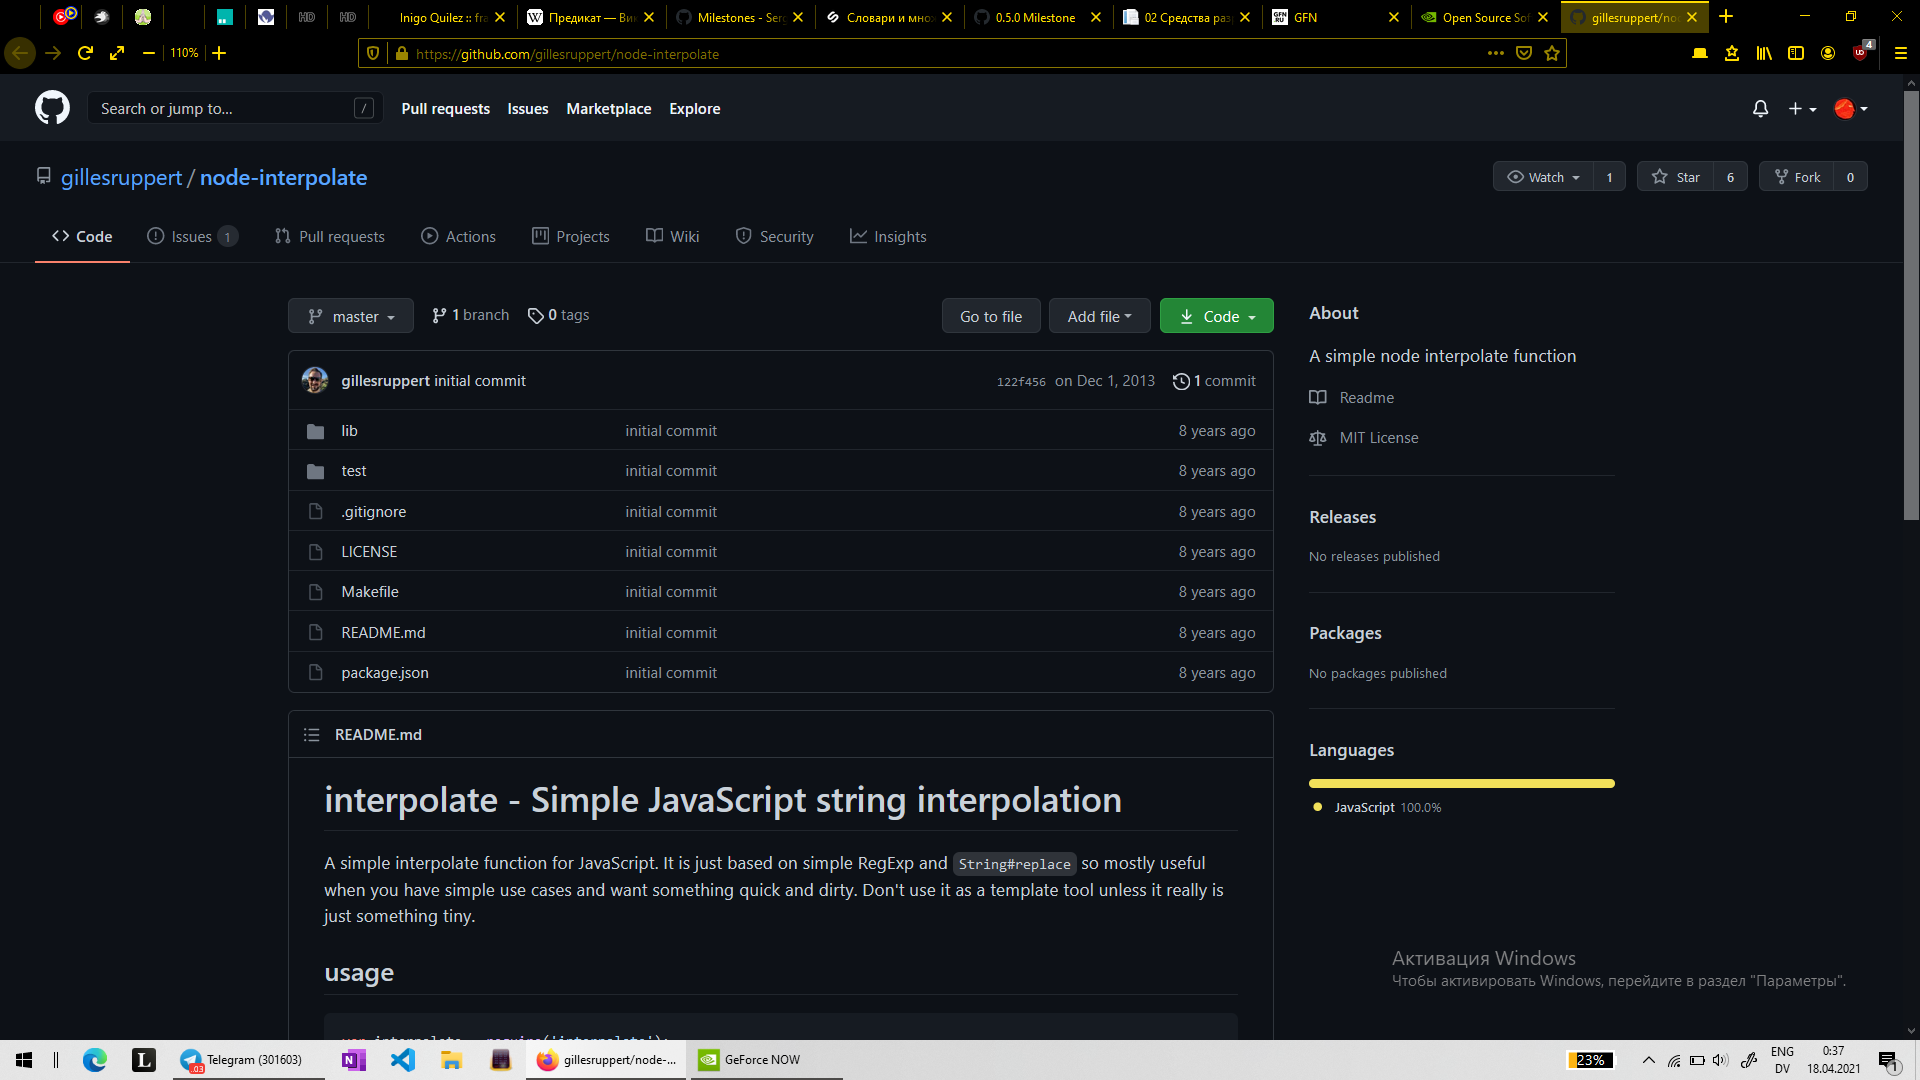Click the yellow JavaScript language bar
This screenshot has width=1920, height=1080.
[x=1461, y=784]
